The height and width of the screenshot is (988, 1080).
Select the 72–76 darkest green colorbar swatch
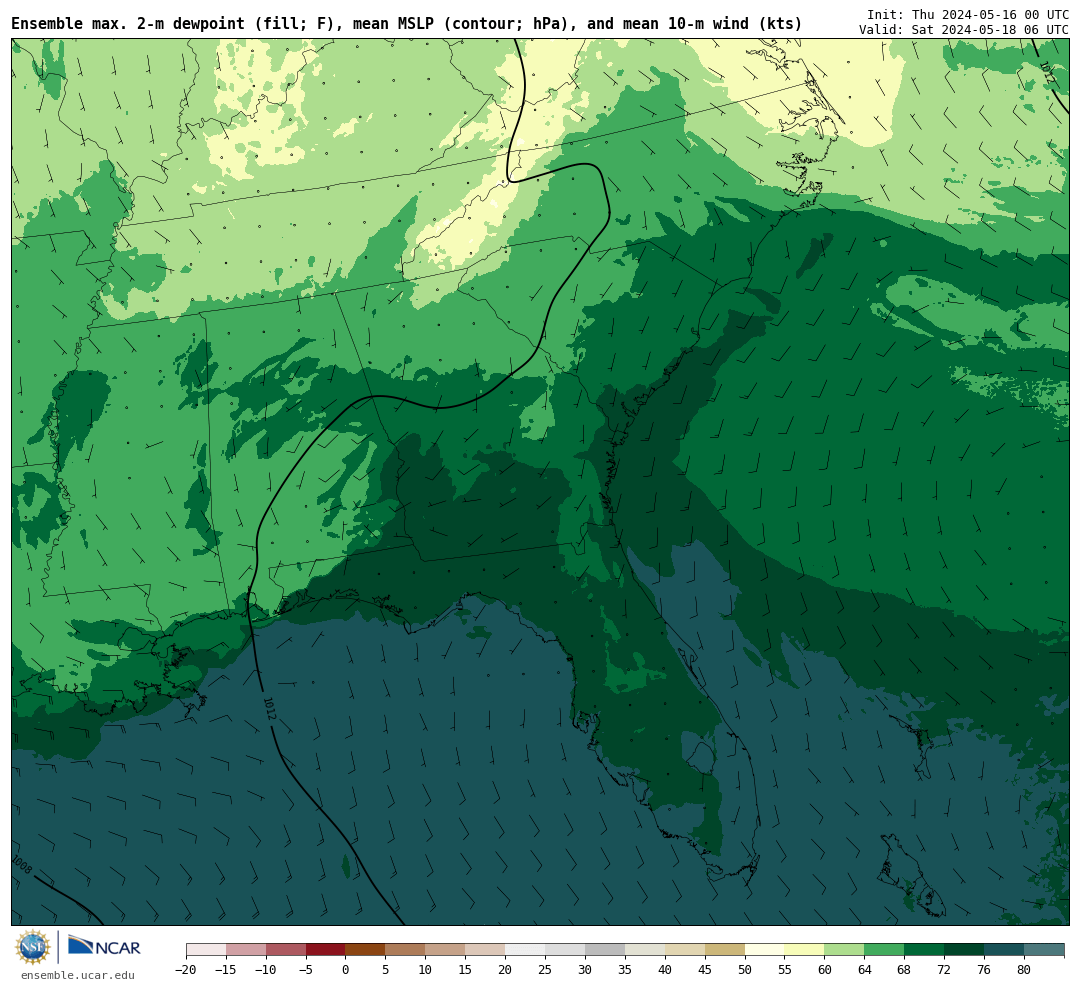pos(964,950)
